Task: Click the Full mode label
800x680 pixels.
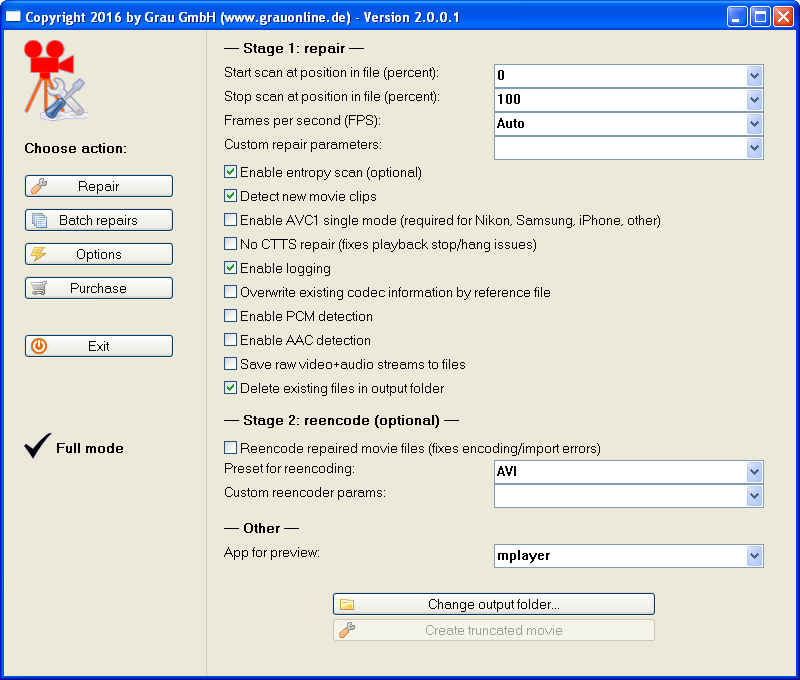Action: click(90, 448)
